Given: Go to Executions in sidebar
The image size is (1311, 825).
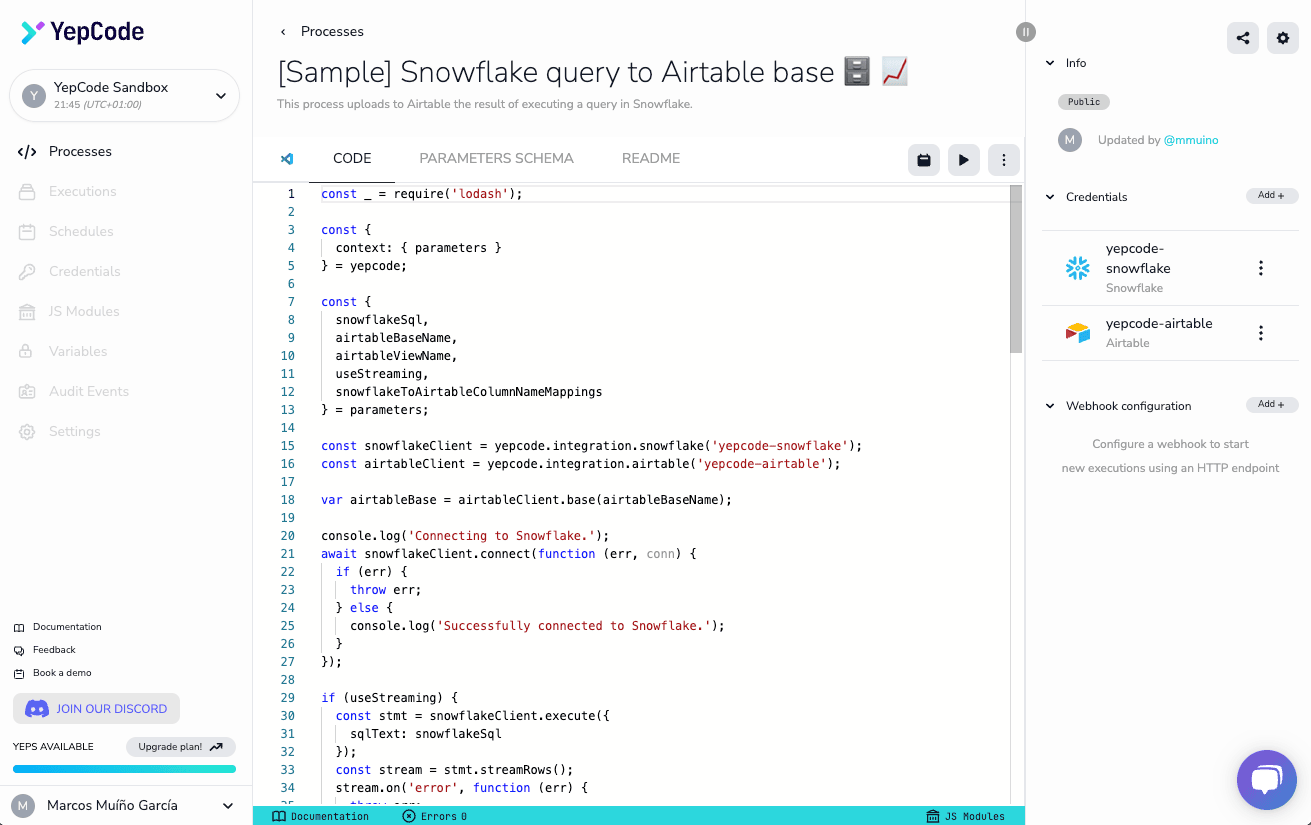Looking at the screenshot, I should click(82, 192).
